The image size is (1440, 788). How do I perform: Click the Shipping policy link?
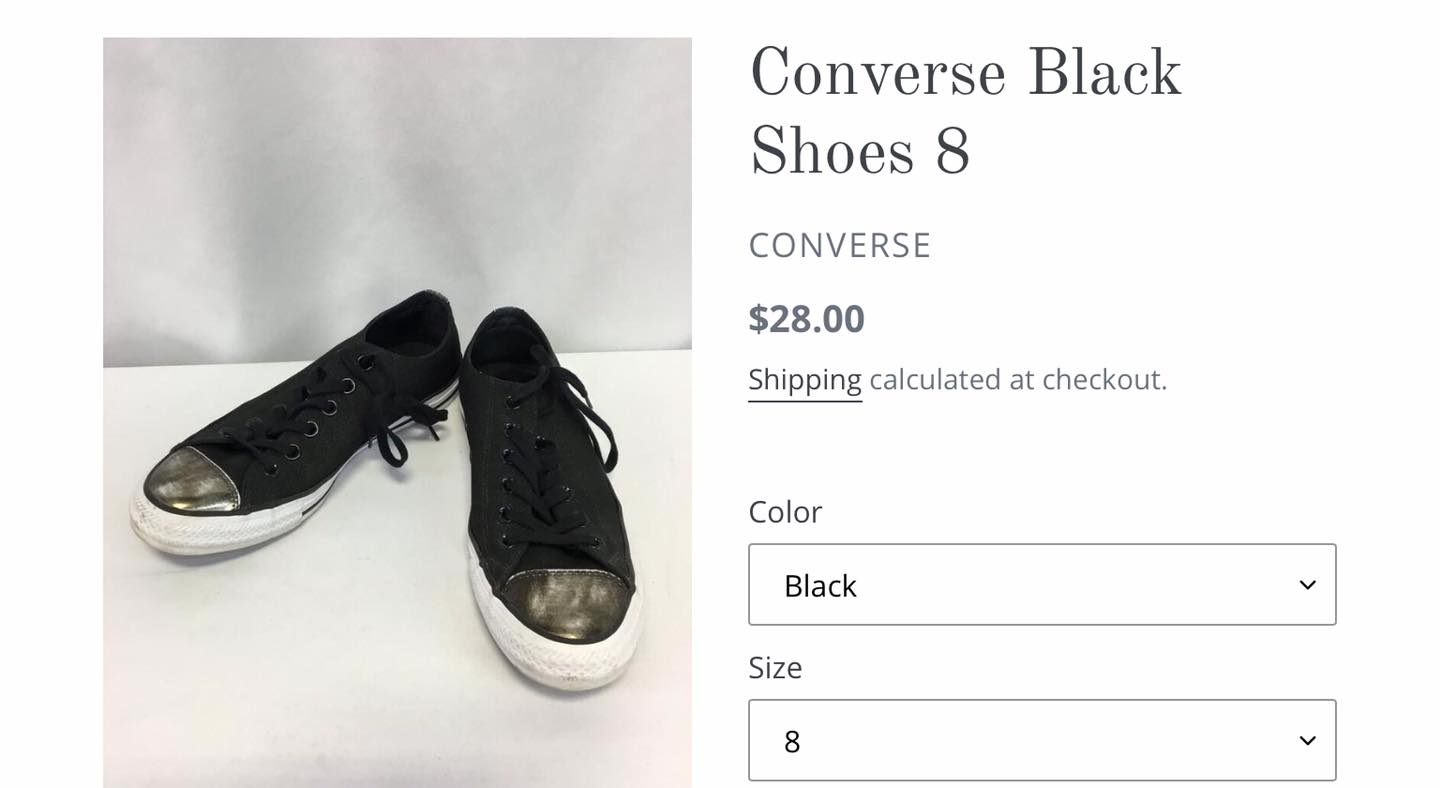804,380
